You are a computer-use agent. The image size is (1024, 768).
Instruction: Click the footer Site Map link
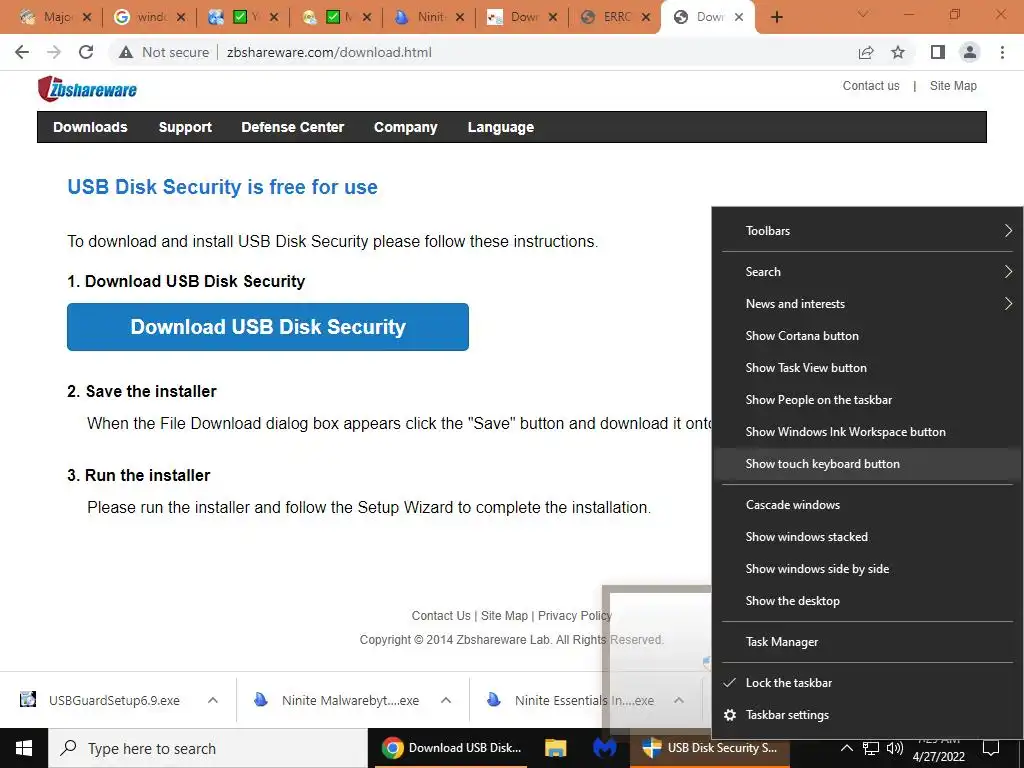504,616
